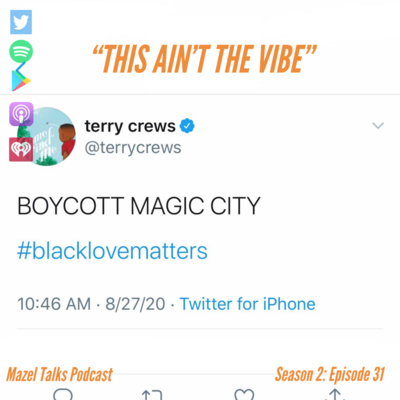Click the iHeartRadio red icon
The image size is (400, 400).
point(21,149)
